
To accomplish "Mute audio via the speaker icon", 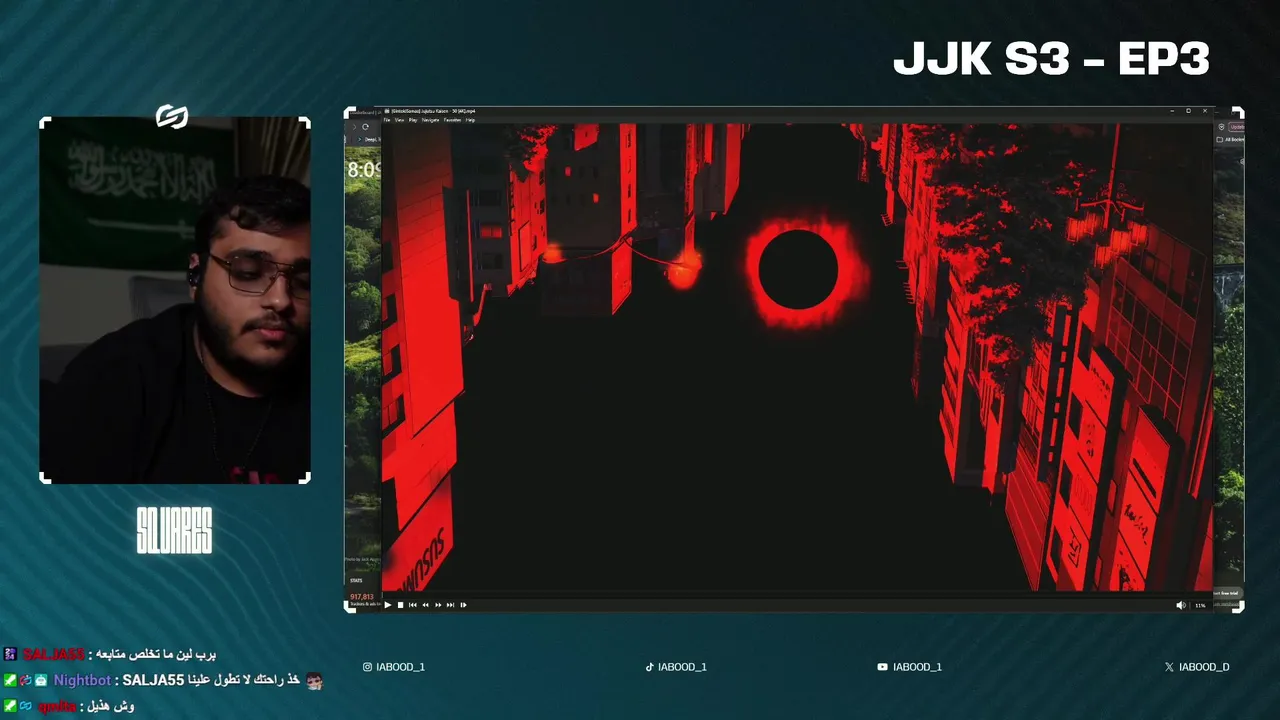I will 1180,605.
